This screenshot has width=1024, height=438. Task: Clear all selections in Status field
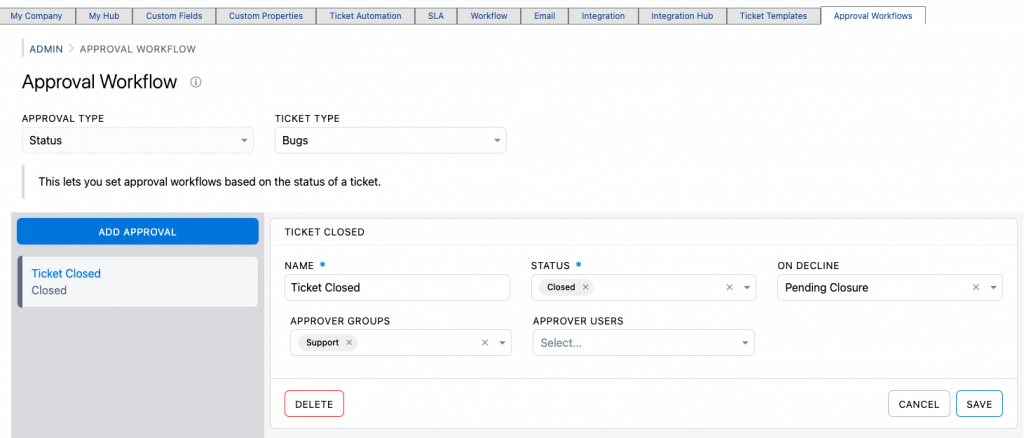click(730, 287)
